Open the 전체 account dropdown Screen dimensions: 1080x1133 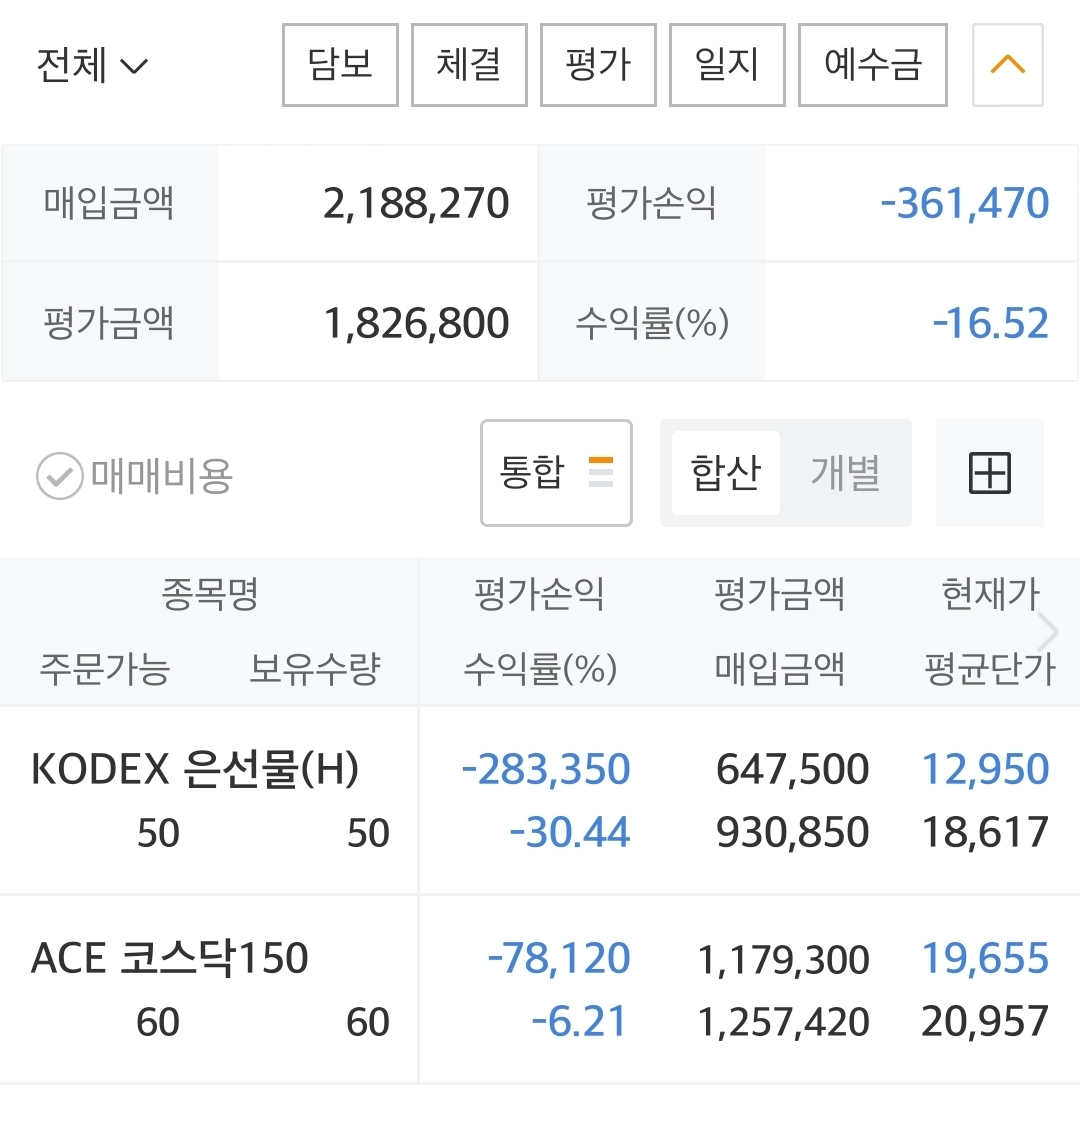(x=92, y=66)
